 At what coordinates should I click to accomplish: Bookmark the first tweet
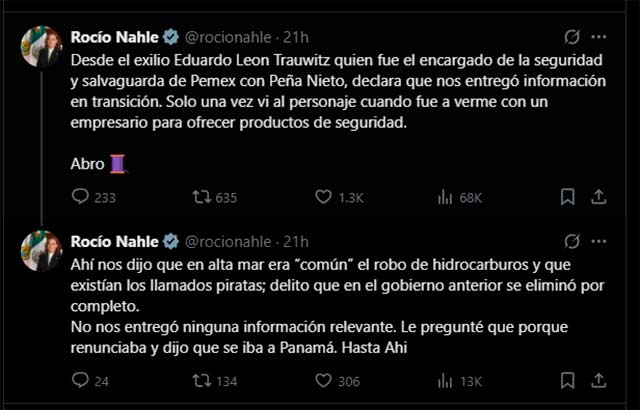click(567, 197)
